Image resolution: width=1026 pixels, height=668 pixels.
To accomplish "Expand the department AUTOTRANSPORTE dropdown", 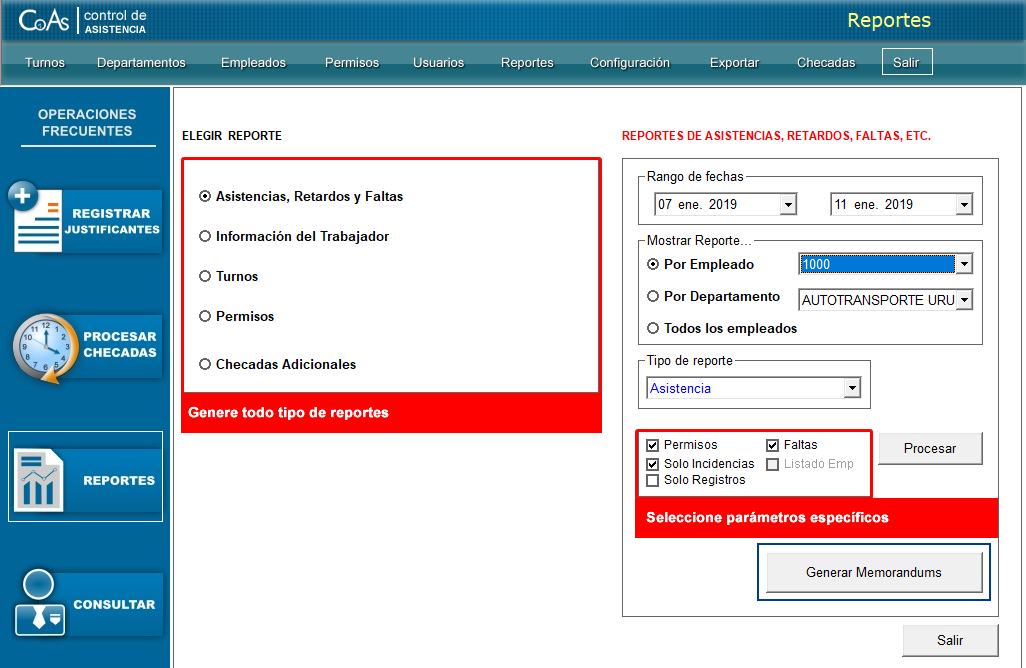I will [x=963, y=300].
